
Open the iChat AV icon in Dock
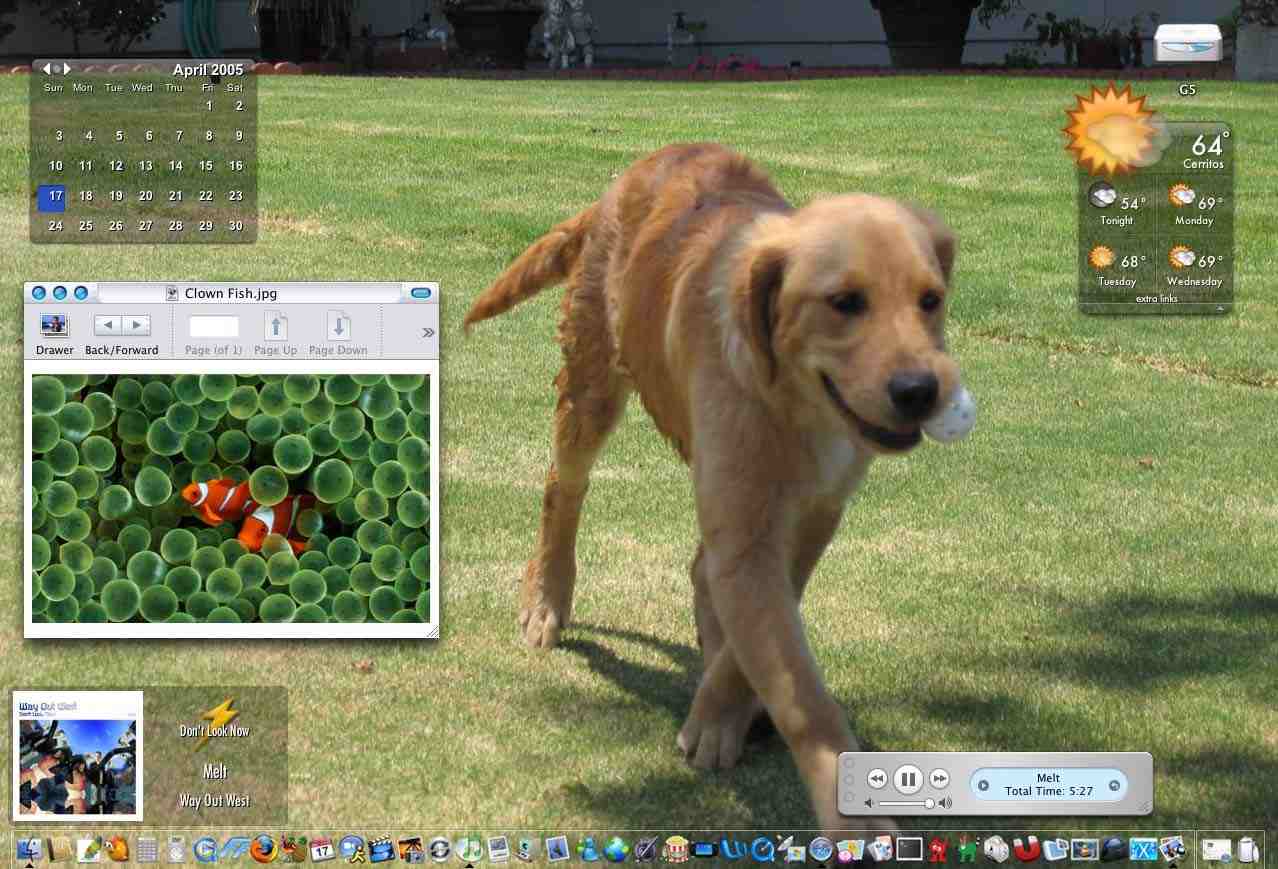351,850
